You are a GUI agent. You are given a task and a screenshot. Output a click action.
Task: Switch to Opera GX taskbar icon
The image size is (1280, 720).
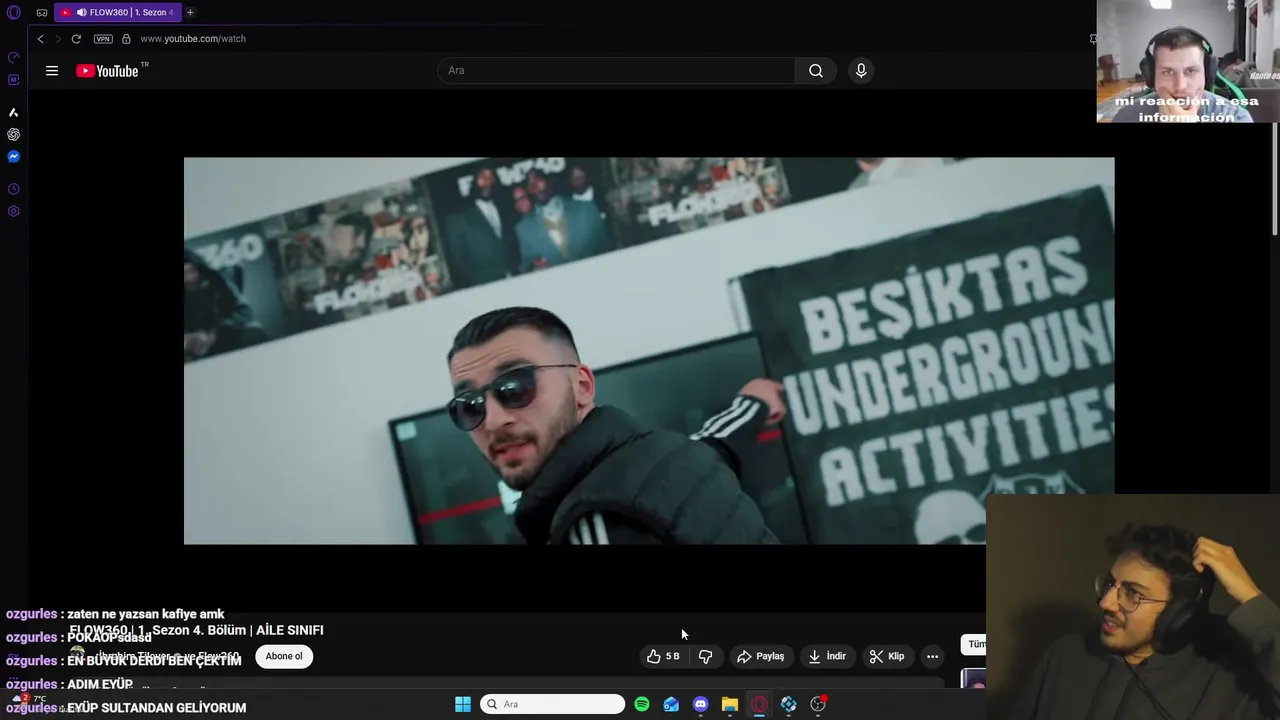[759, 704]
